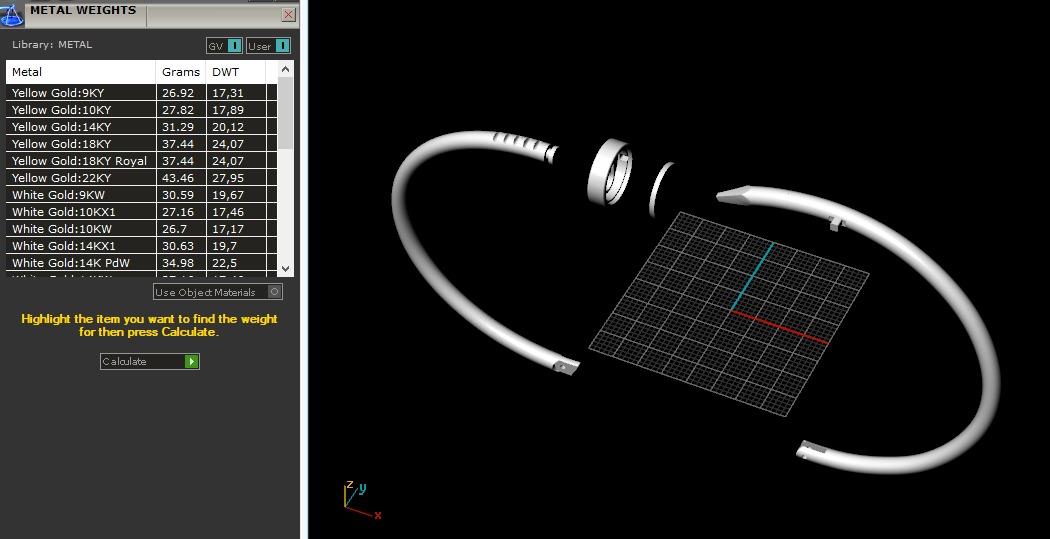1050x539 pixels.
Task: Select the Yellow Gold:10KY row
Action: coord(141,110)
